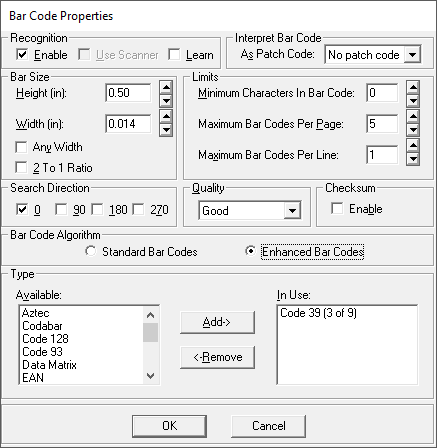Check the 90 search direction box
The image size is (437, 448).
pos(61,209)
